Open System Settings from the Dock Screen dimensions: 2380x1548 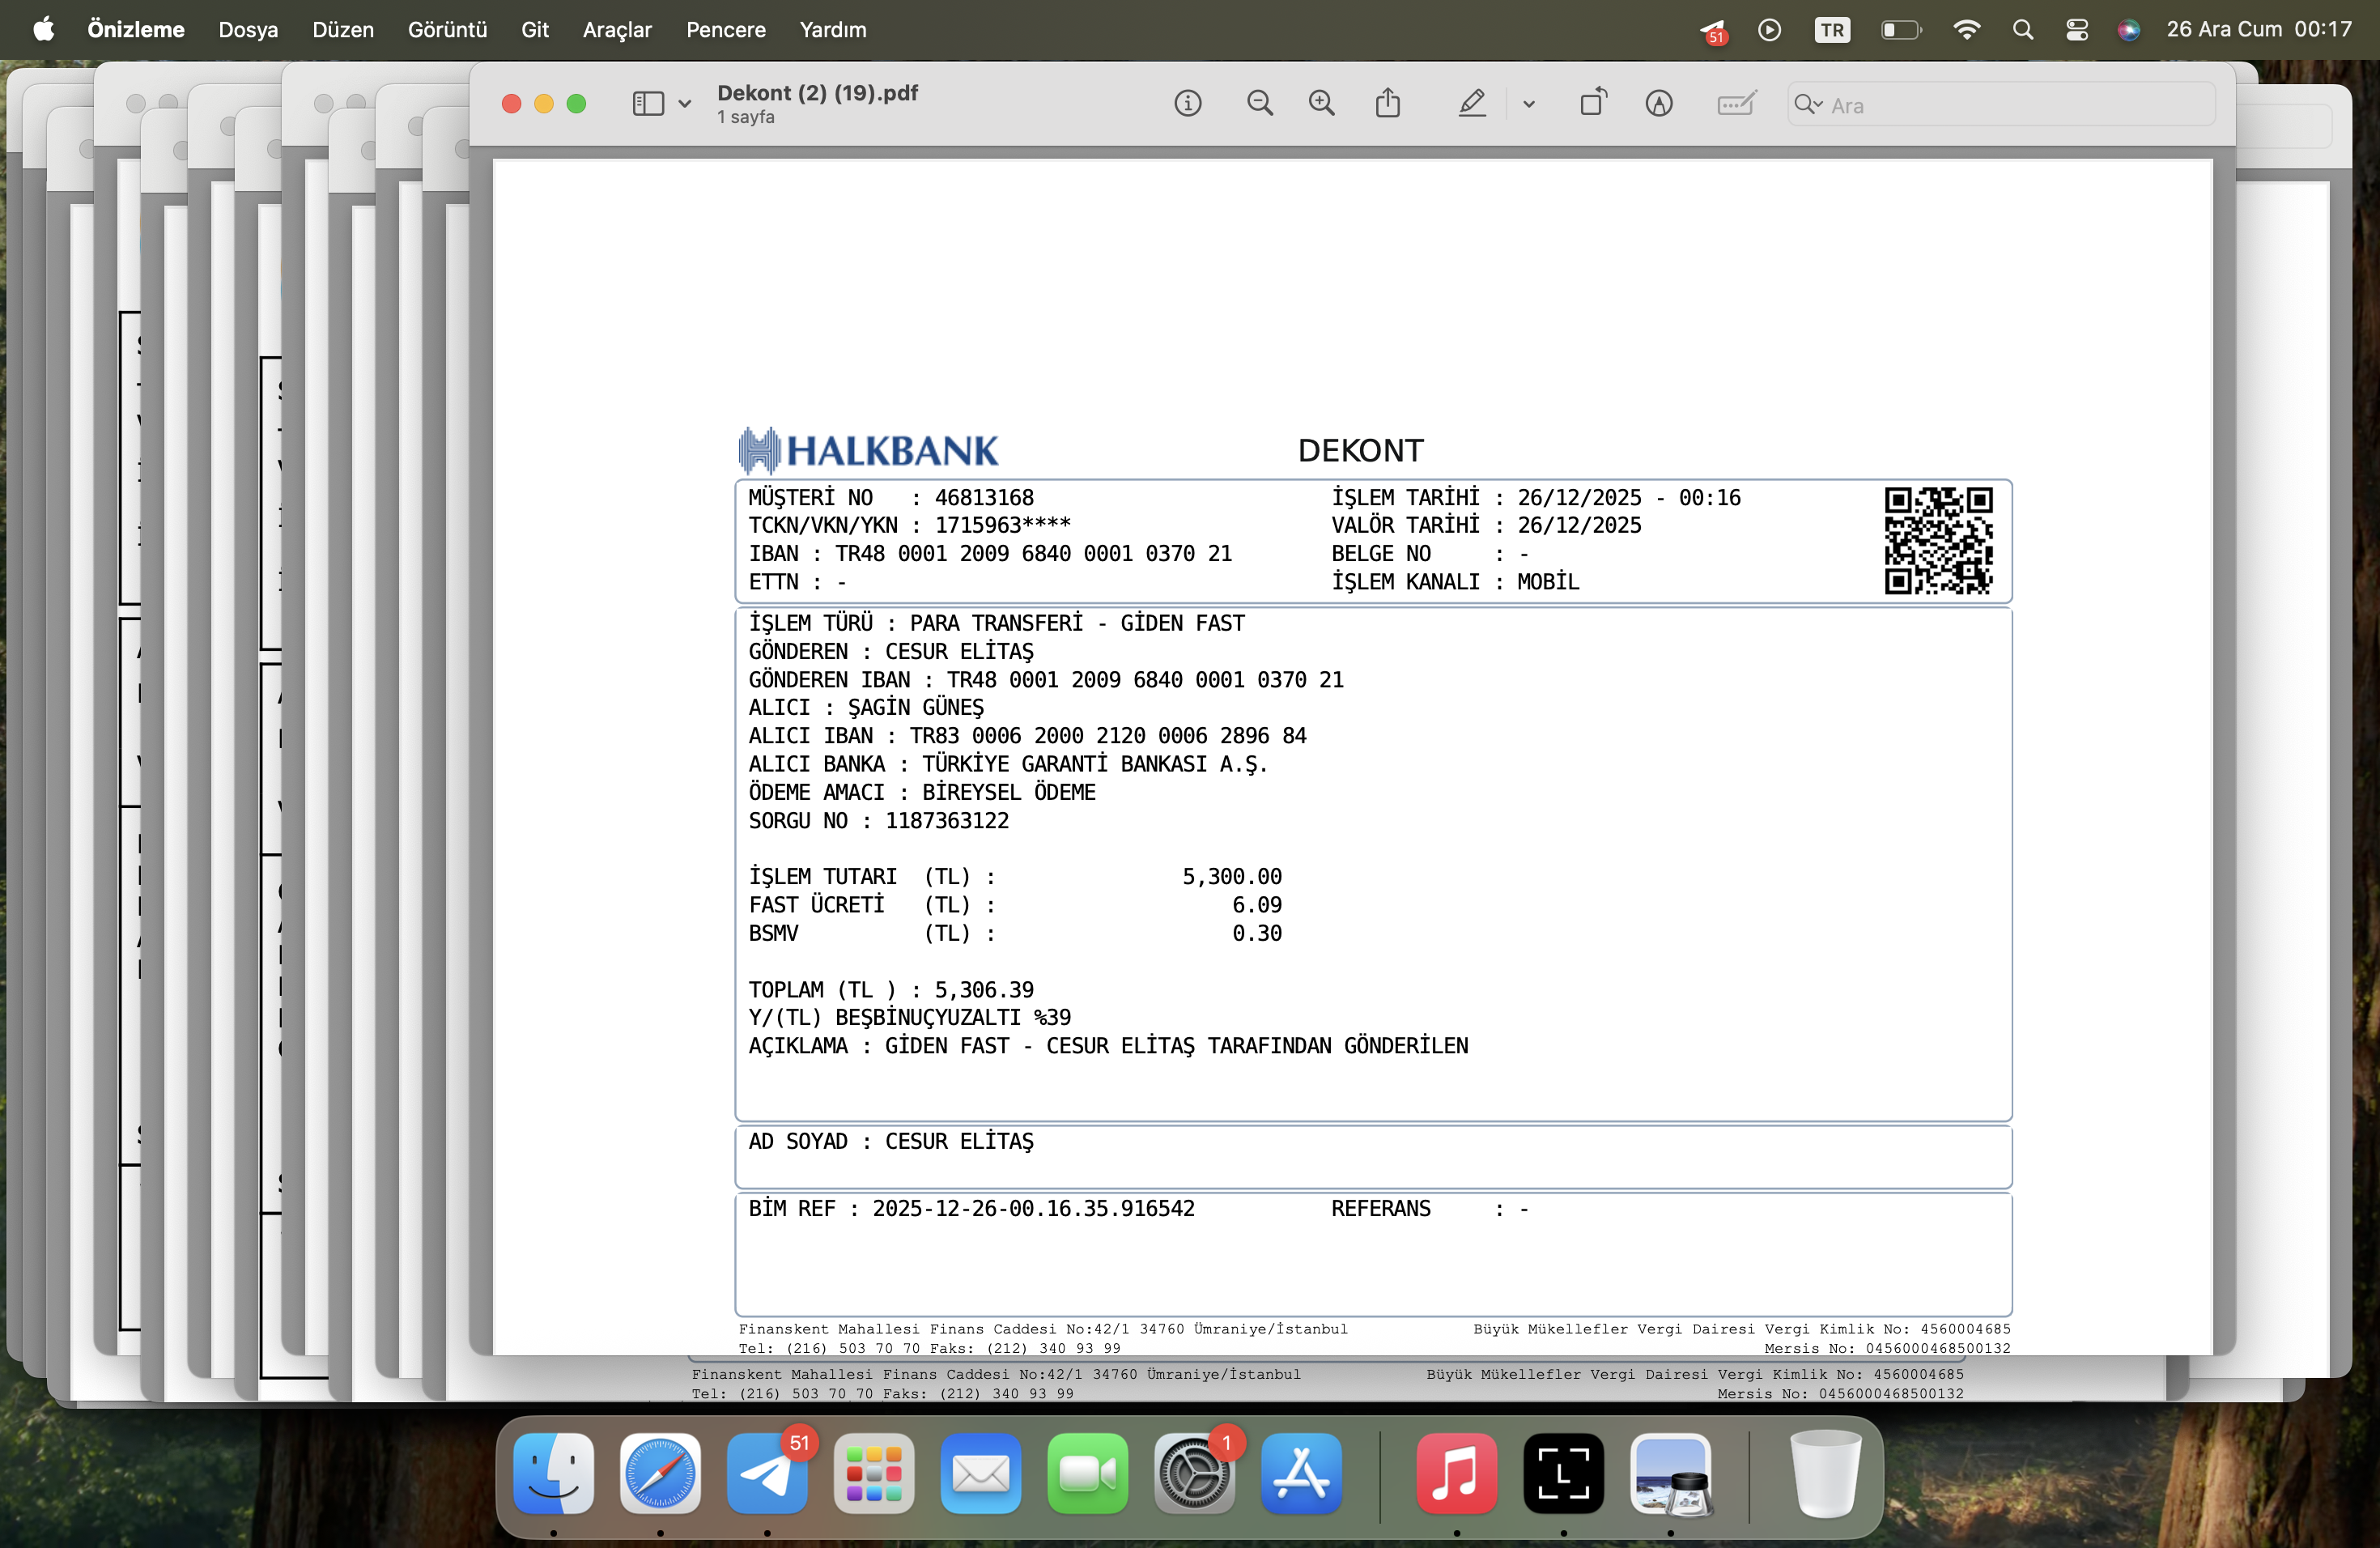tap(1194, 1473)
